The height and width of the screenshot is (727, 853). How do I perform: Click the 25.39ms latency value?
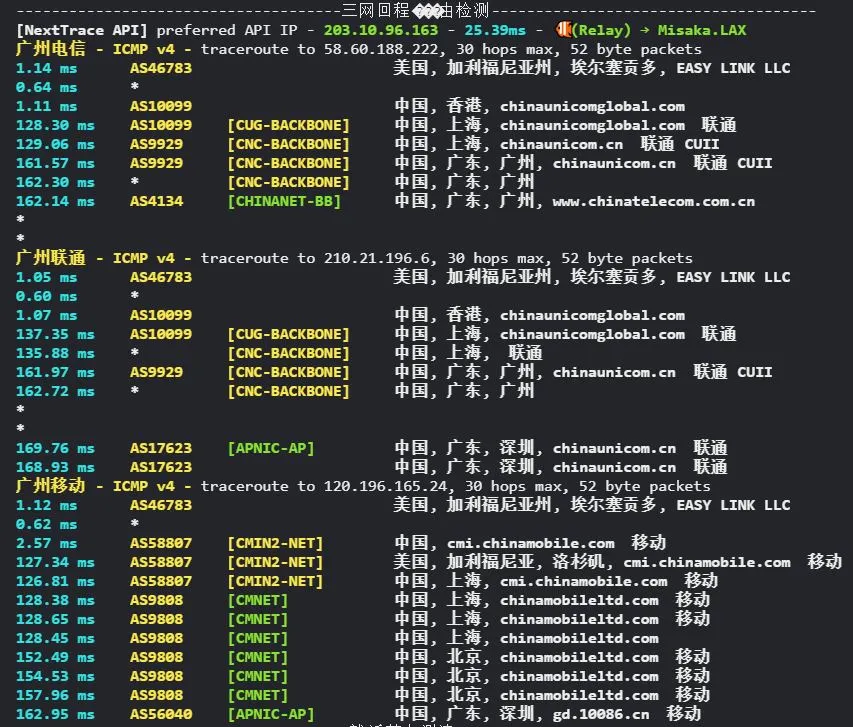(x=495, y=30)
